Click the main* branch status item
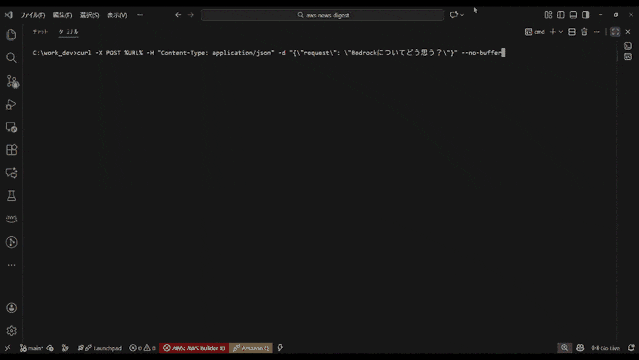Viewport: 639px width, 360px height. tap(31, 348)
